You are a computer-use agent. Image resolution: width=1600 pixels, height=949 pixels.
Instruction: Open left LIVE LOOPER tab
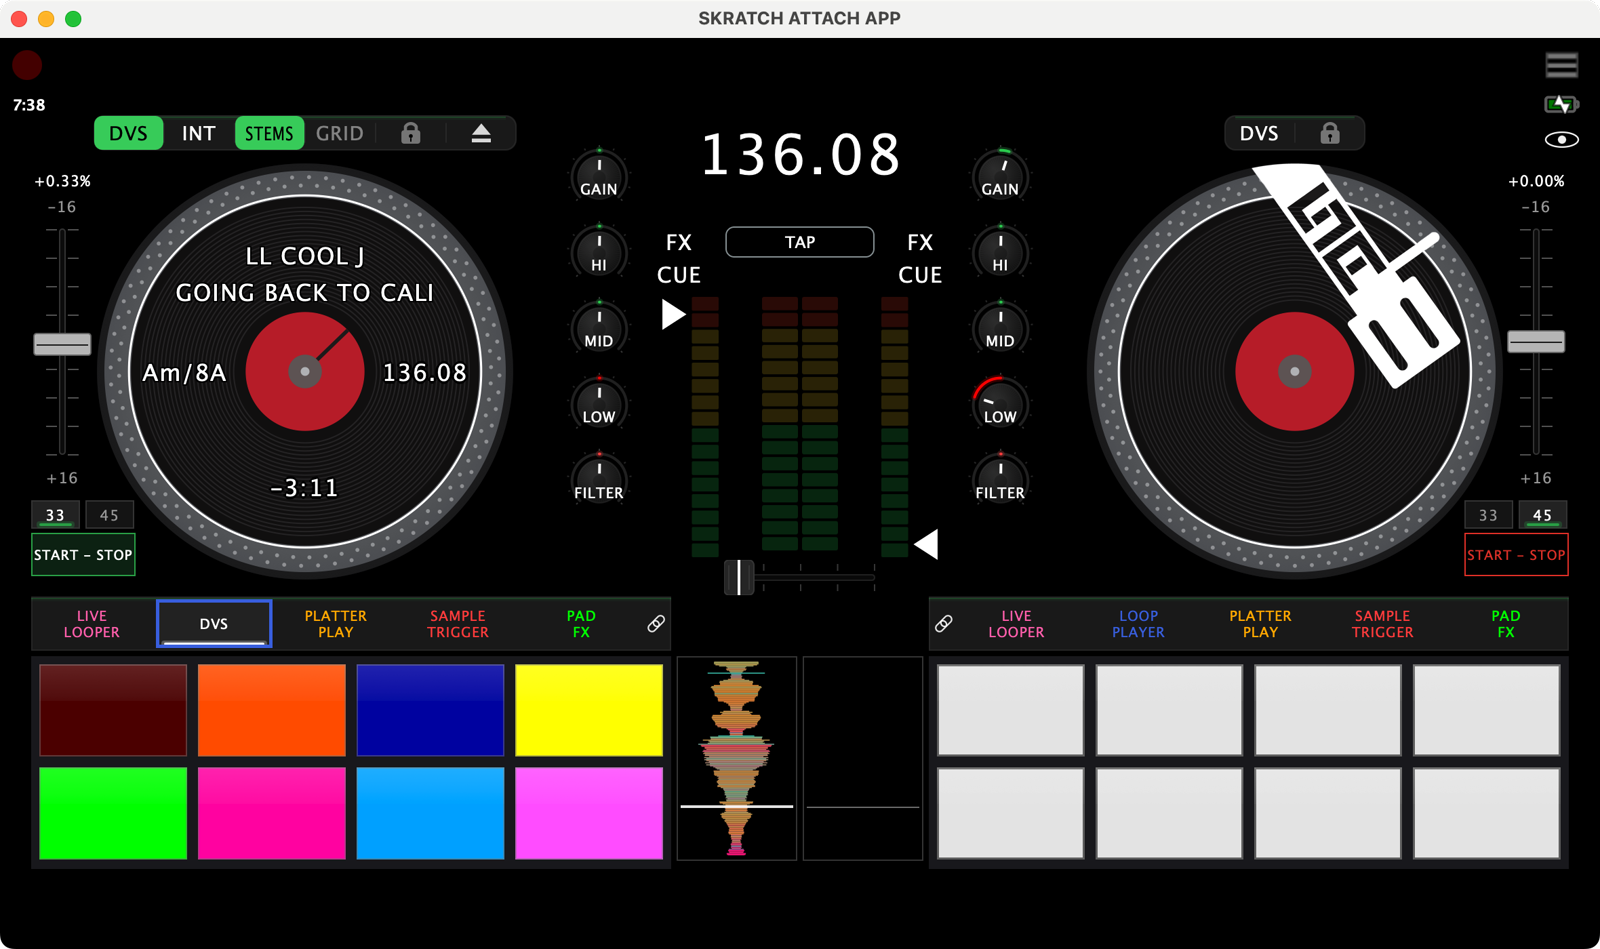(92, 624)
